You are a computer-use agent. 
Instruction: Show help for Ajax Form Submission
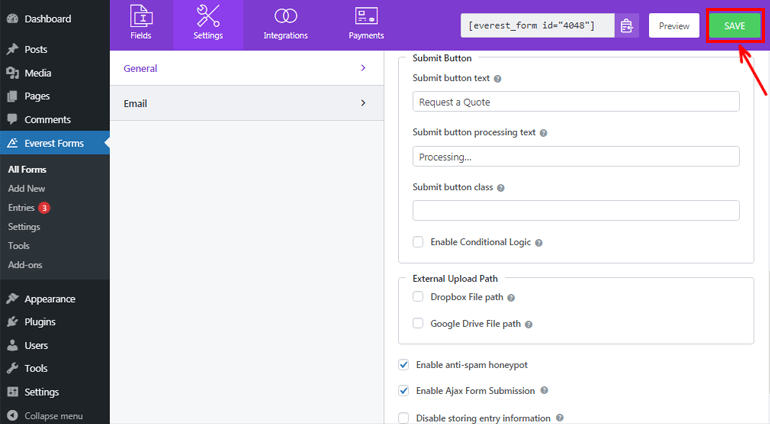point(544,391)
